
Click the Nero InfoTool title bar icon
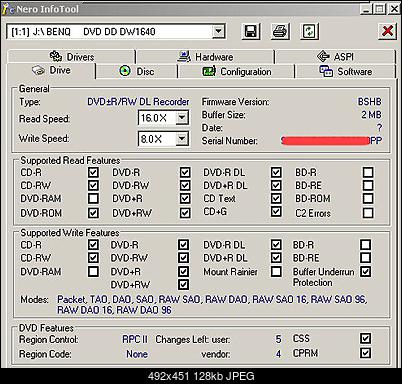click(8, 8)
